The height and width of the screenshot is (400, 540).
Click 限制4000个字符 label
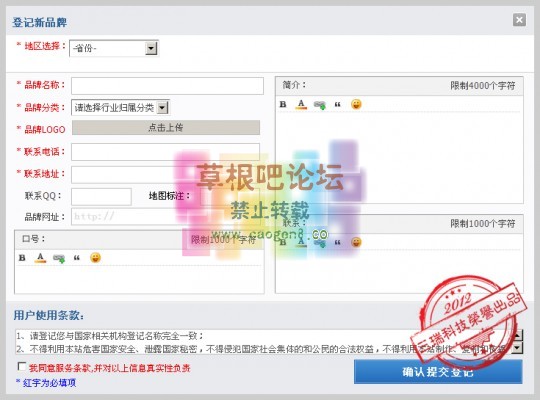pos(483,85)
